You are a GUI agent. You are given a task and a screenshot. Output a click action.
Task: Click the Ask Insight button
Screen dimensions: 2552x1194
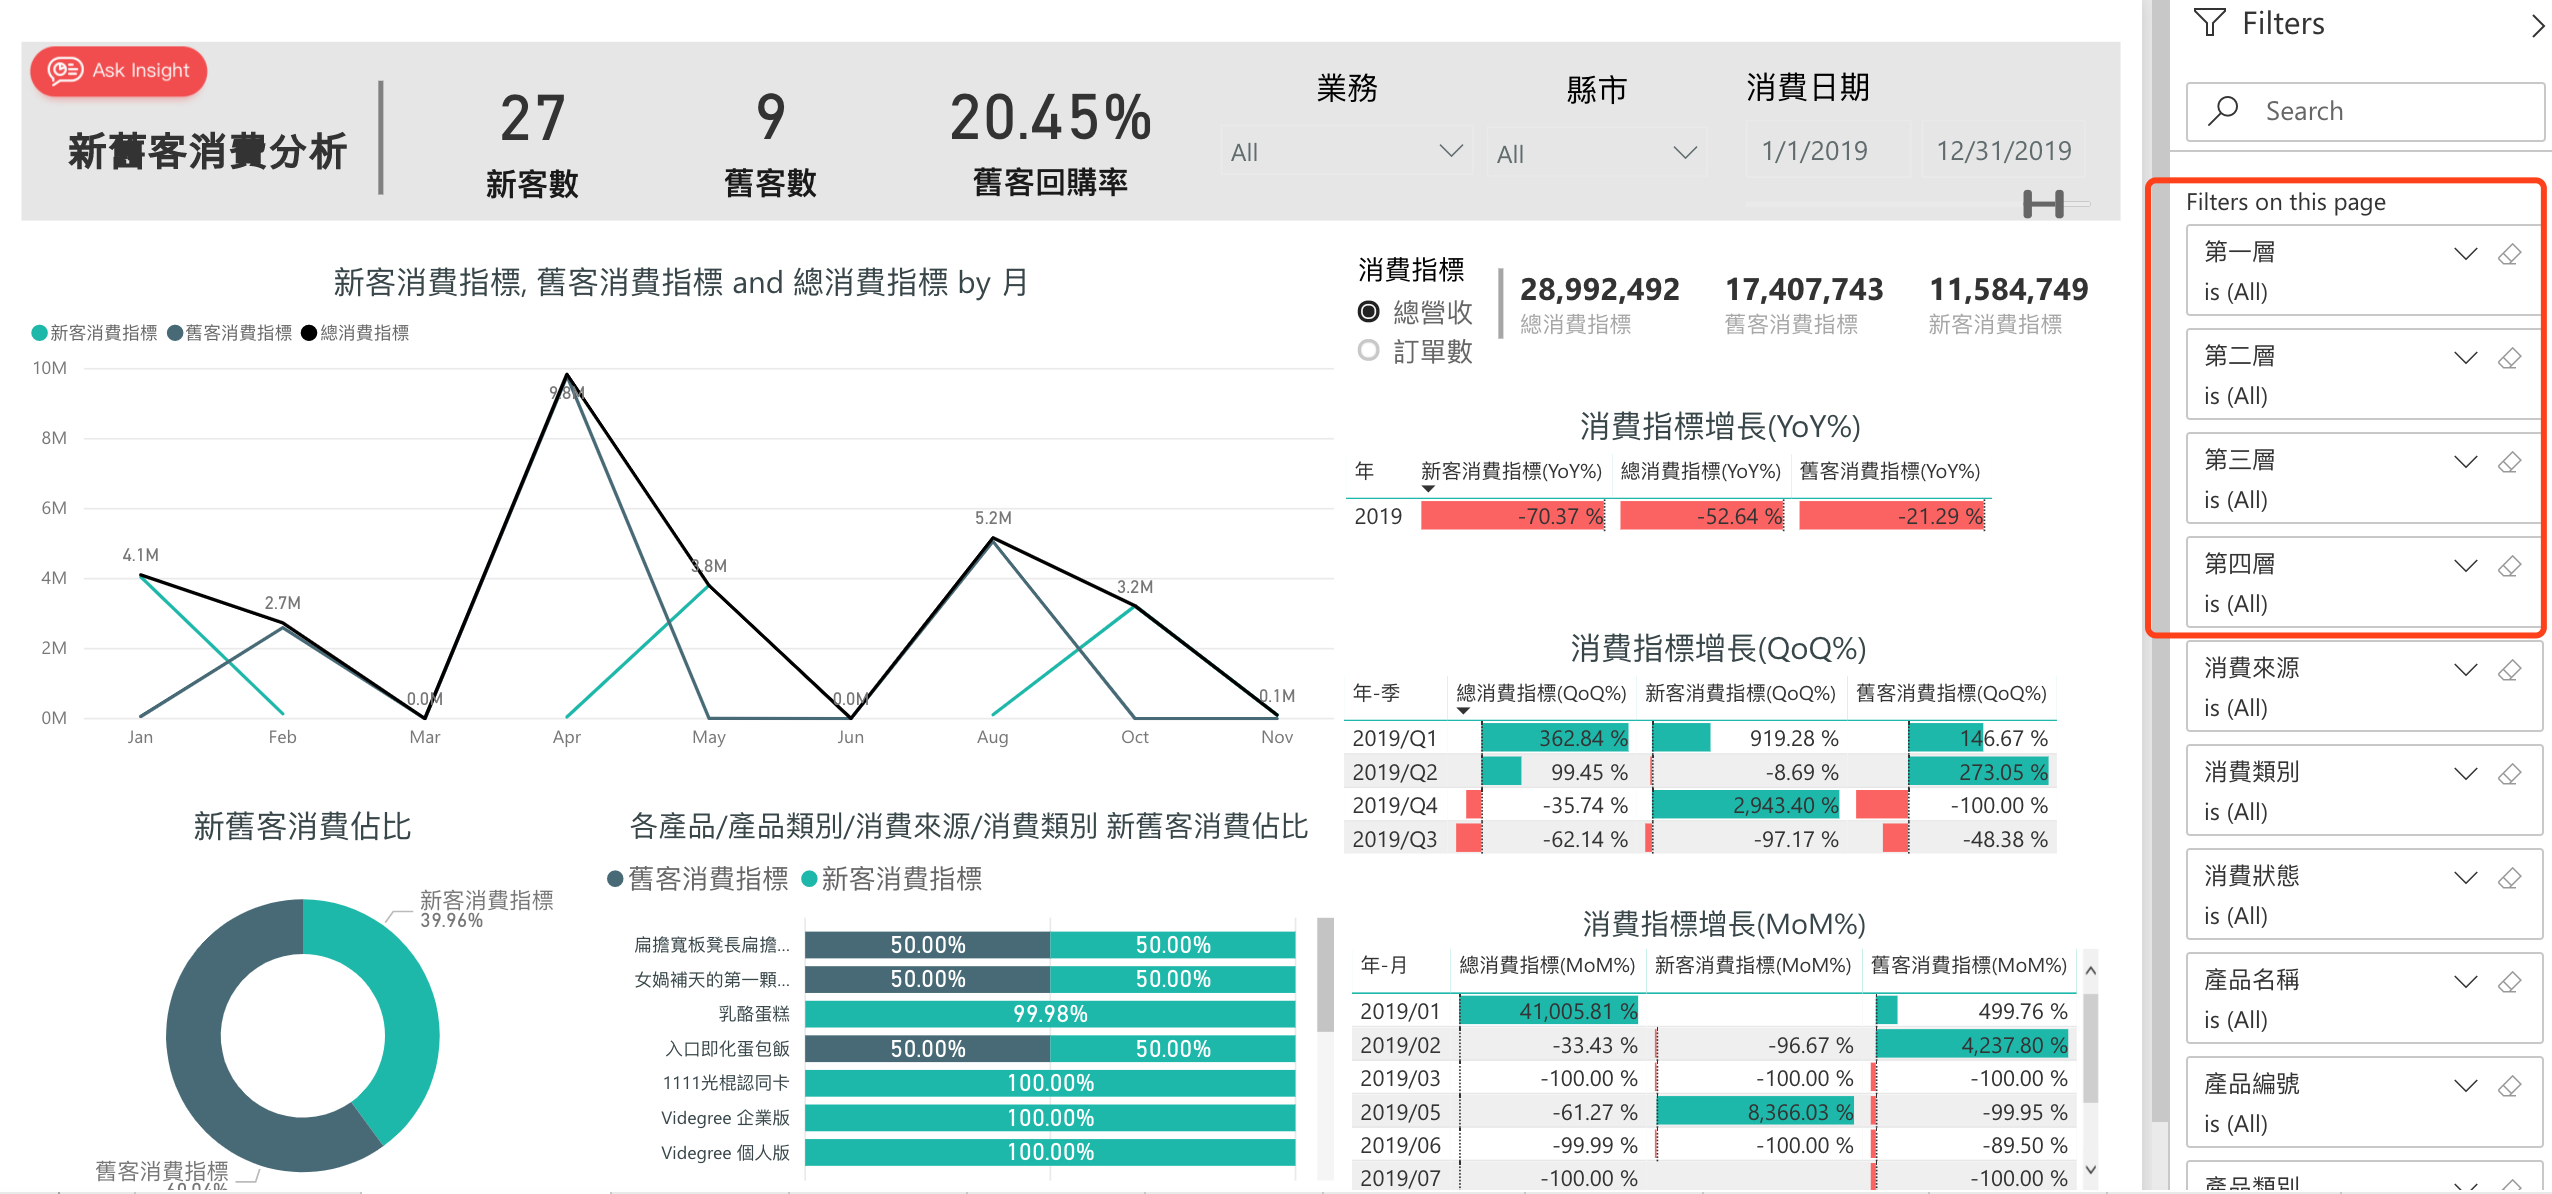pos(119,71)
